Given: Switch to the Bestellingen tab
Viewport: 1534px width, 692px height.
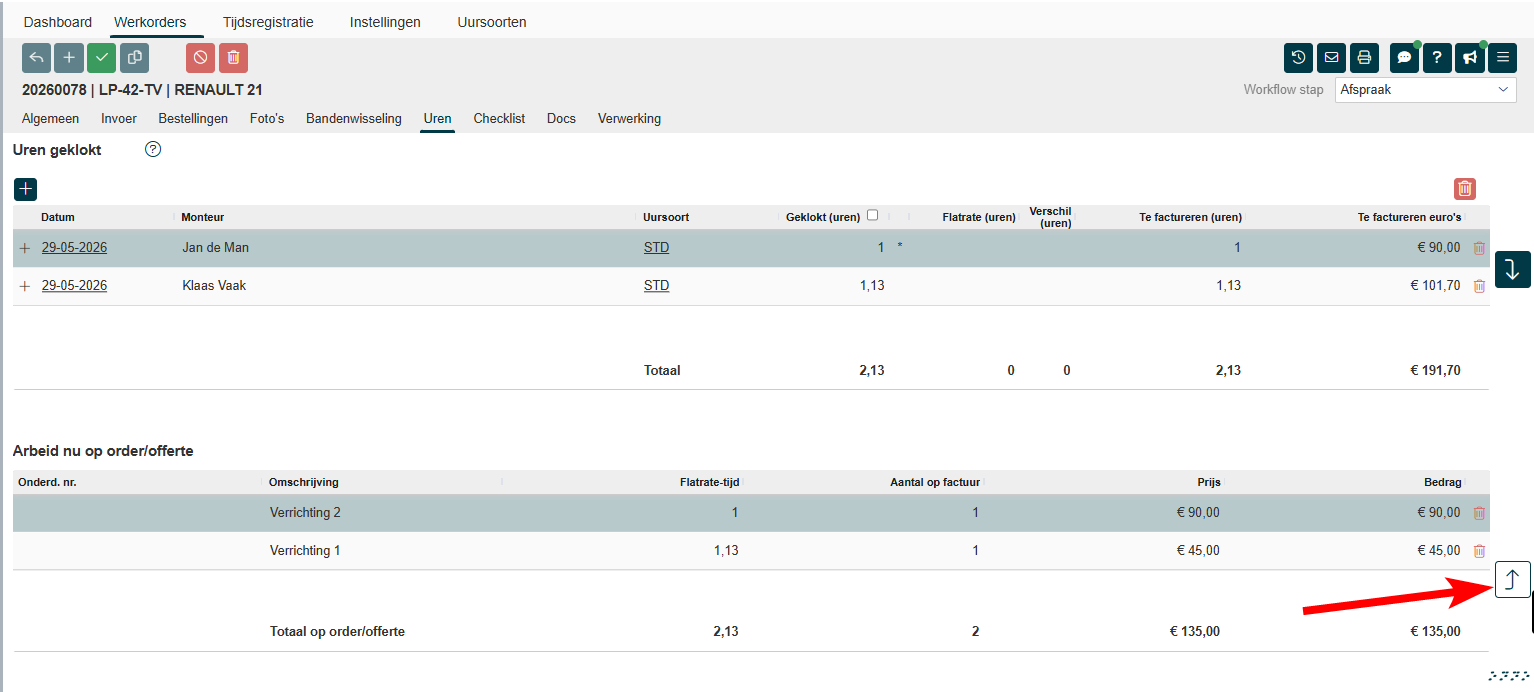Looking at the screenshot, I should [193, 119].
